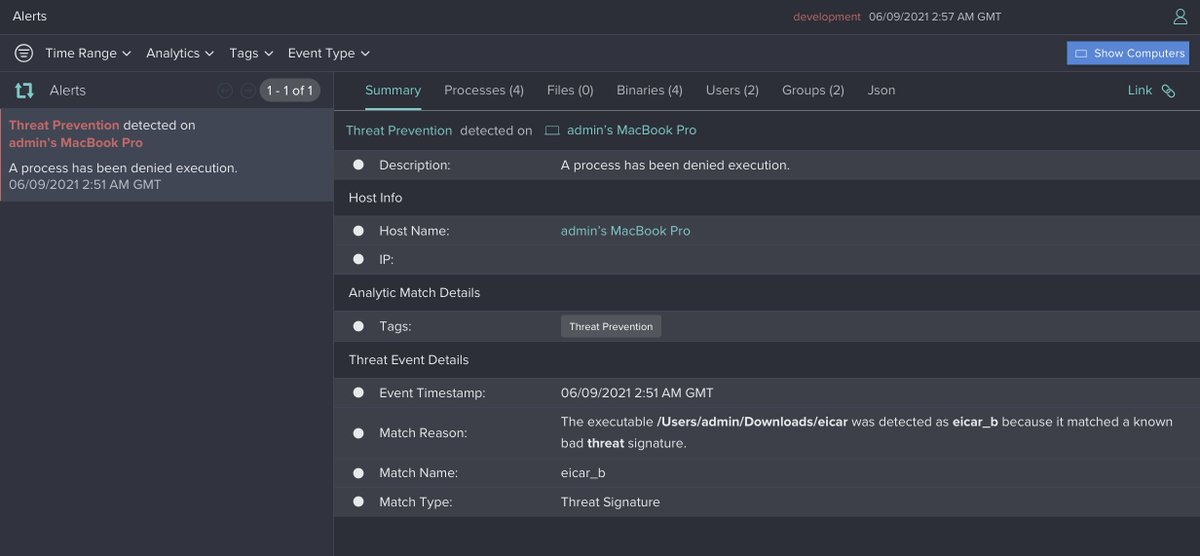The image size is (1200, 556).
Task: Open the Users (2) tab
Action: coord(732,90)
